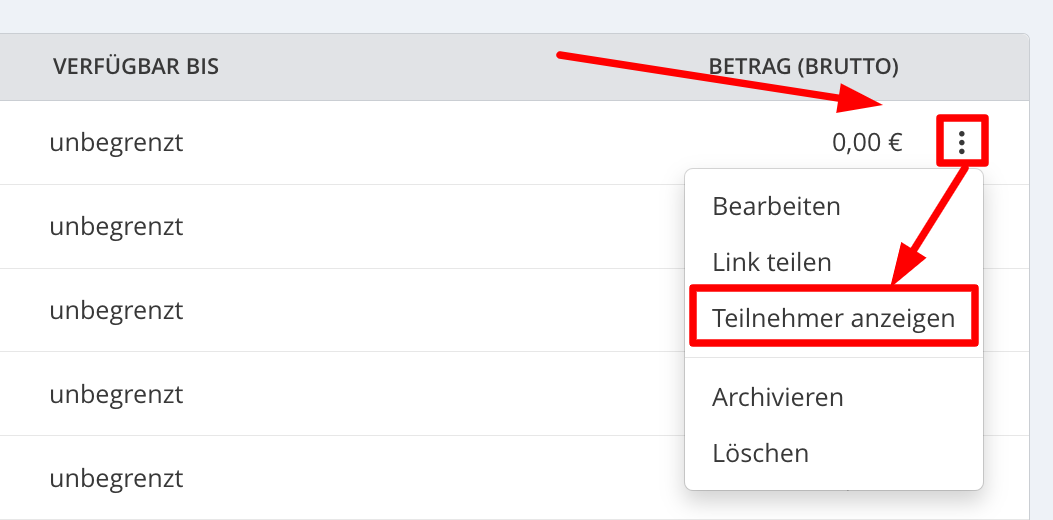Select the second row's unbegrenzt cell
Image resolution: width=1053 pixels, height=520 pixels.
point(116,226)
